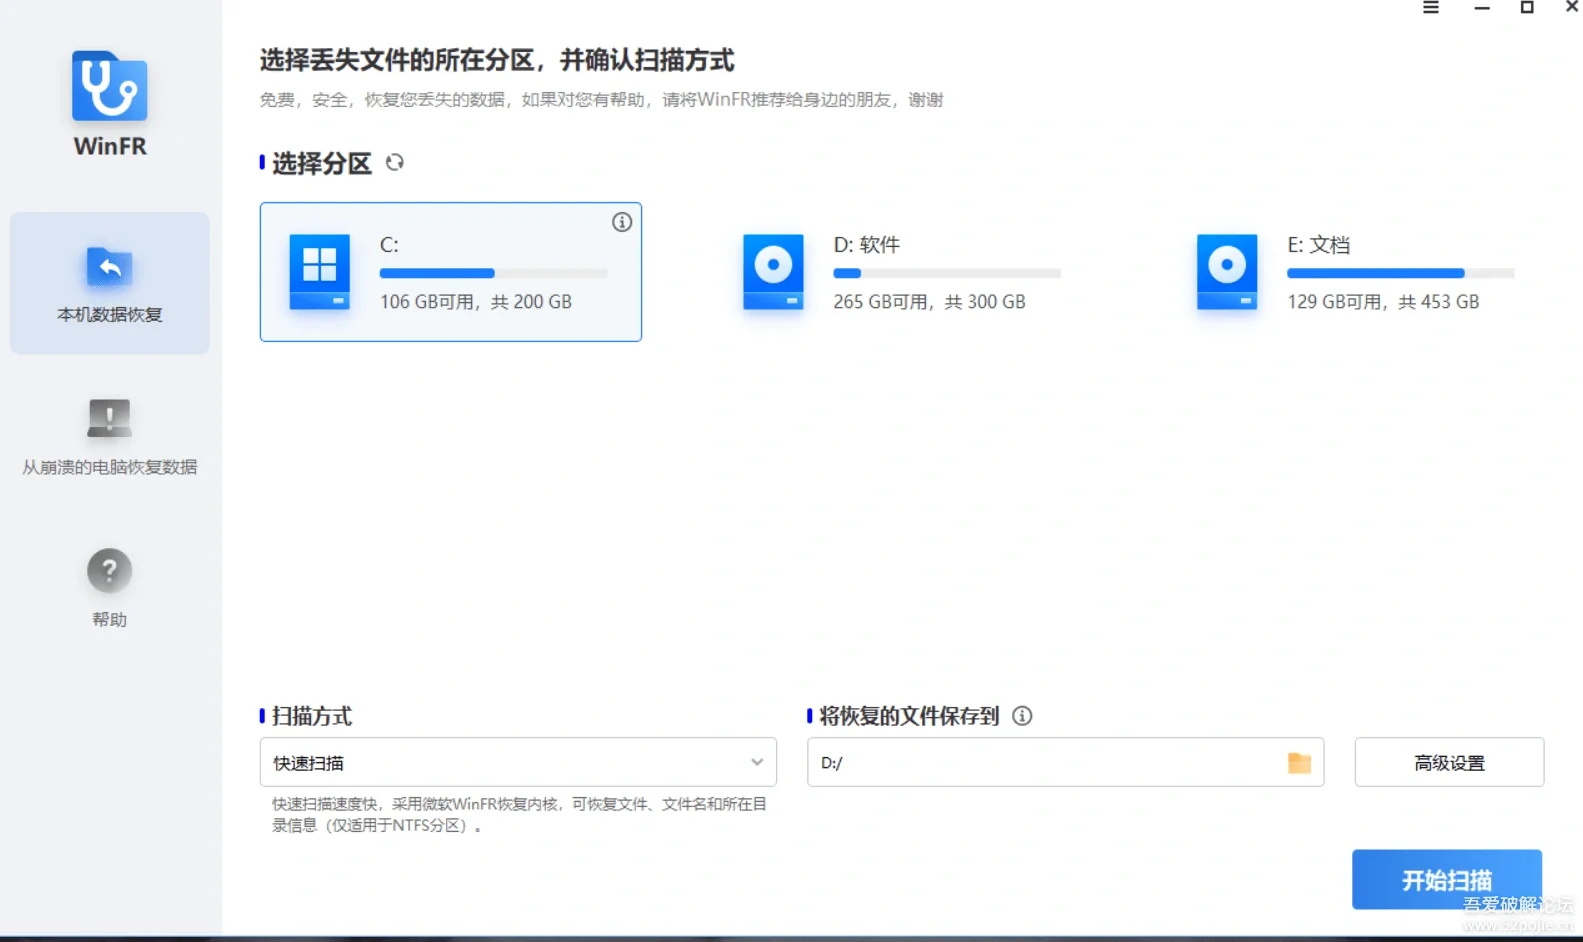Open the 帮助 question mark item
This screenshot has height=942, width=1583.
coord(110,588)
